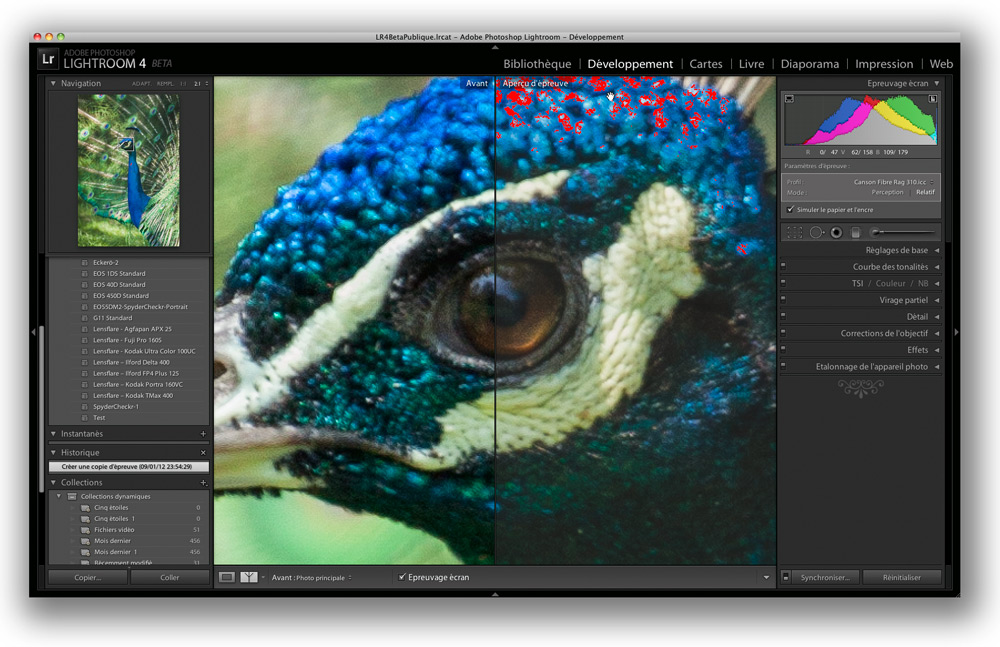The width and height of the screenshot is (1000, 647).
Task: Collapse the Historique panel
Action: [54, 452]
